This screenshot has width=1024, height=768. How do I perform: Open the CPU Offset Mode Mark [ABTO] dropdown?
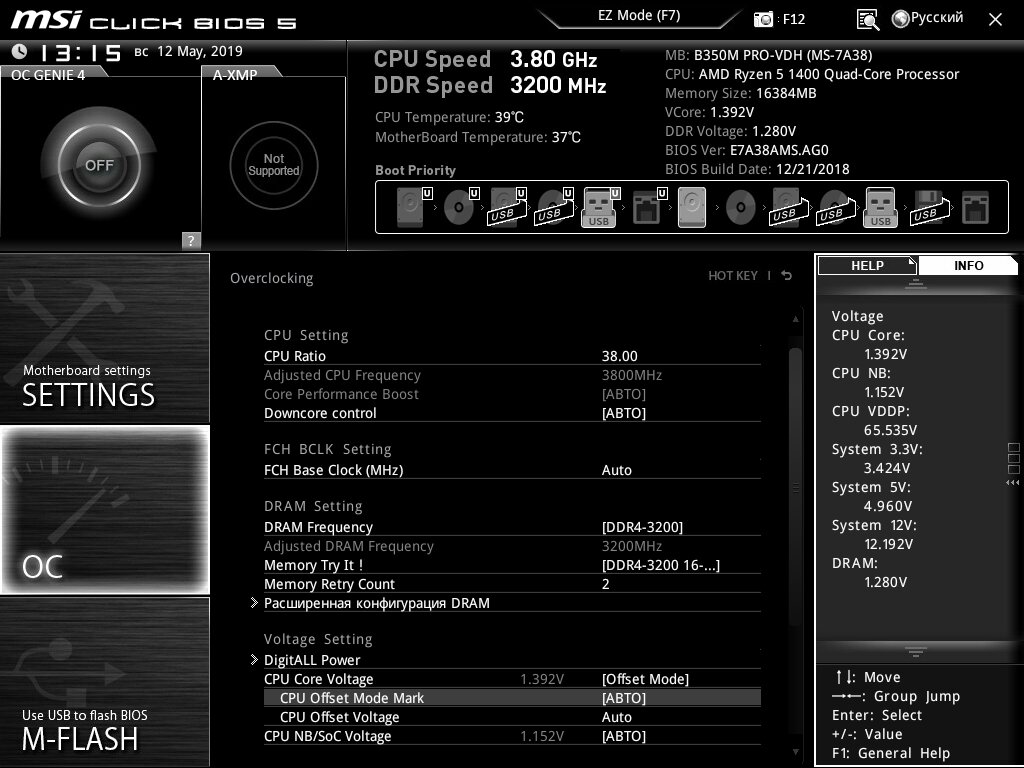click(624, 697)
